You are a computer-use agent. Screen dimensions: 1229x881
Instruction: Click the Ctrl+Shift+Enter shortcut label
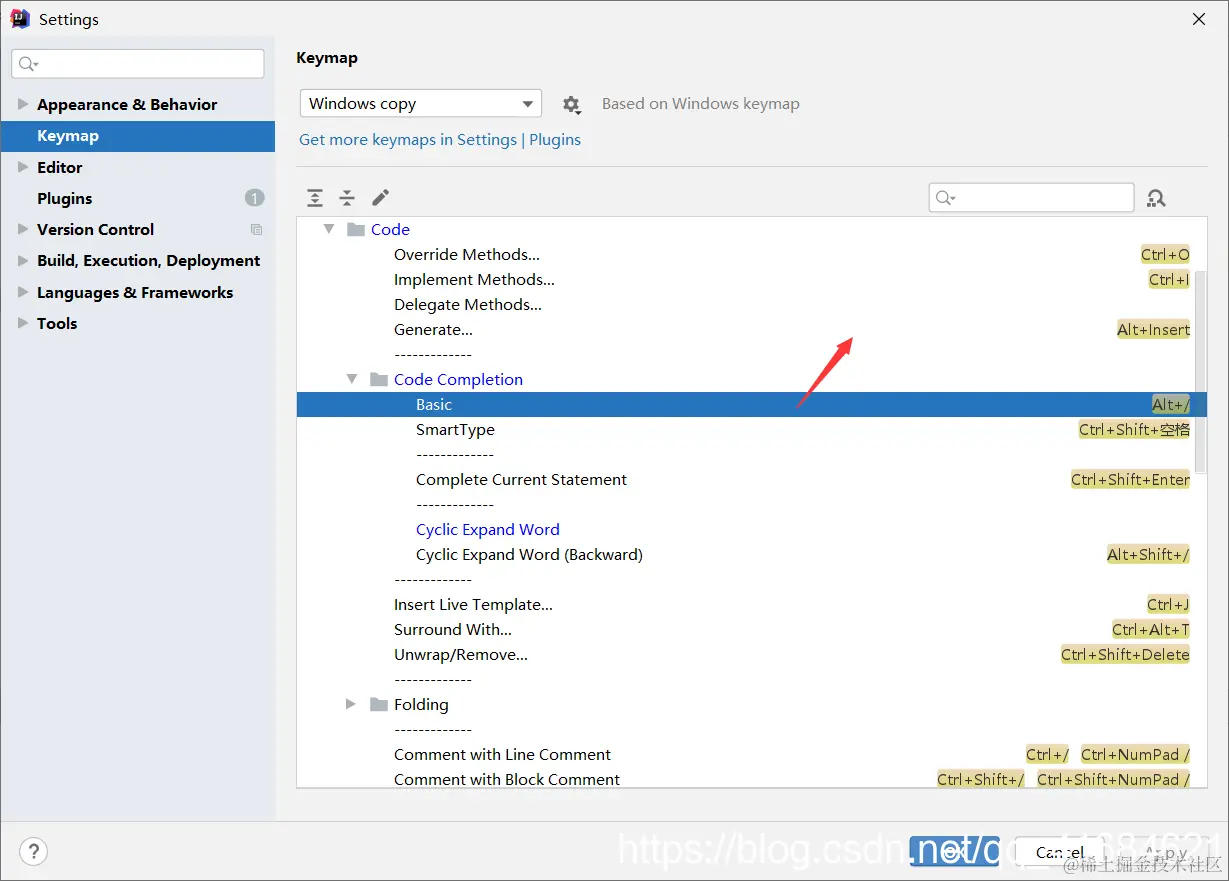[x=1130, y=480]
